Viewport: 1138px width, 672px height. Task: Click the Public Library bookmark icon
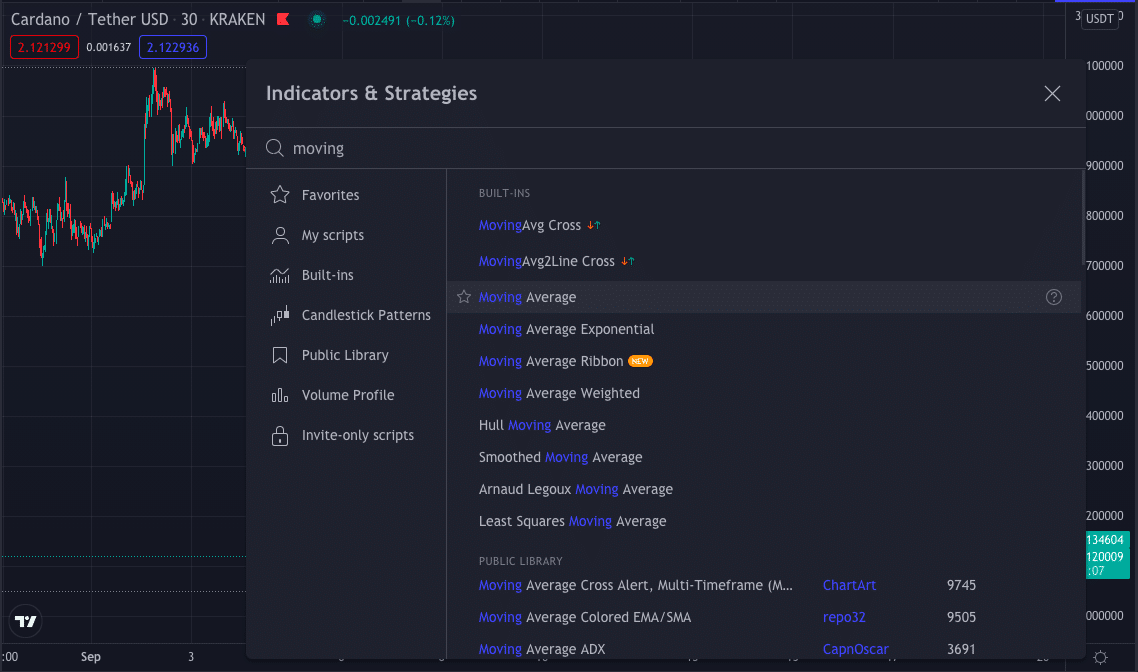(280, 355)
